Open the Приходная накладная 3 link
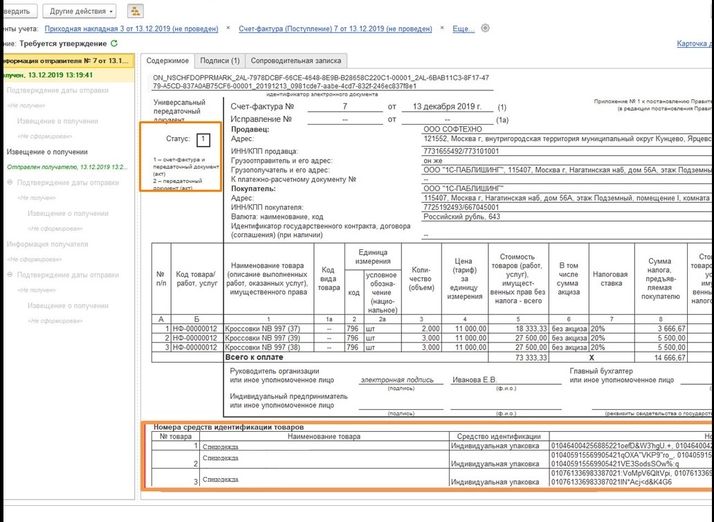The image size is (714, 522). tap(111, 29)
